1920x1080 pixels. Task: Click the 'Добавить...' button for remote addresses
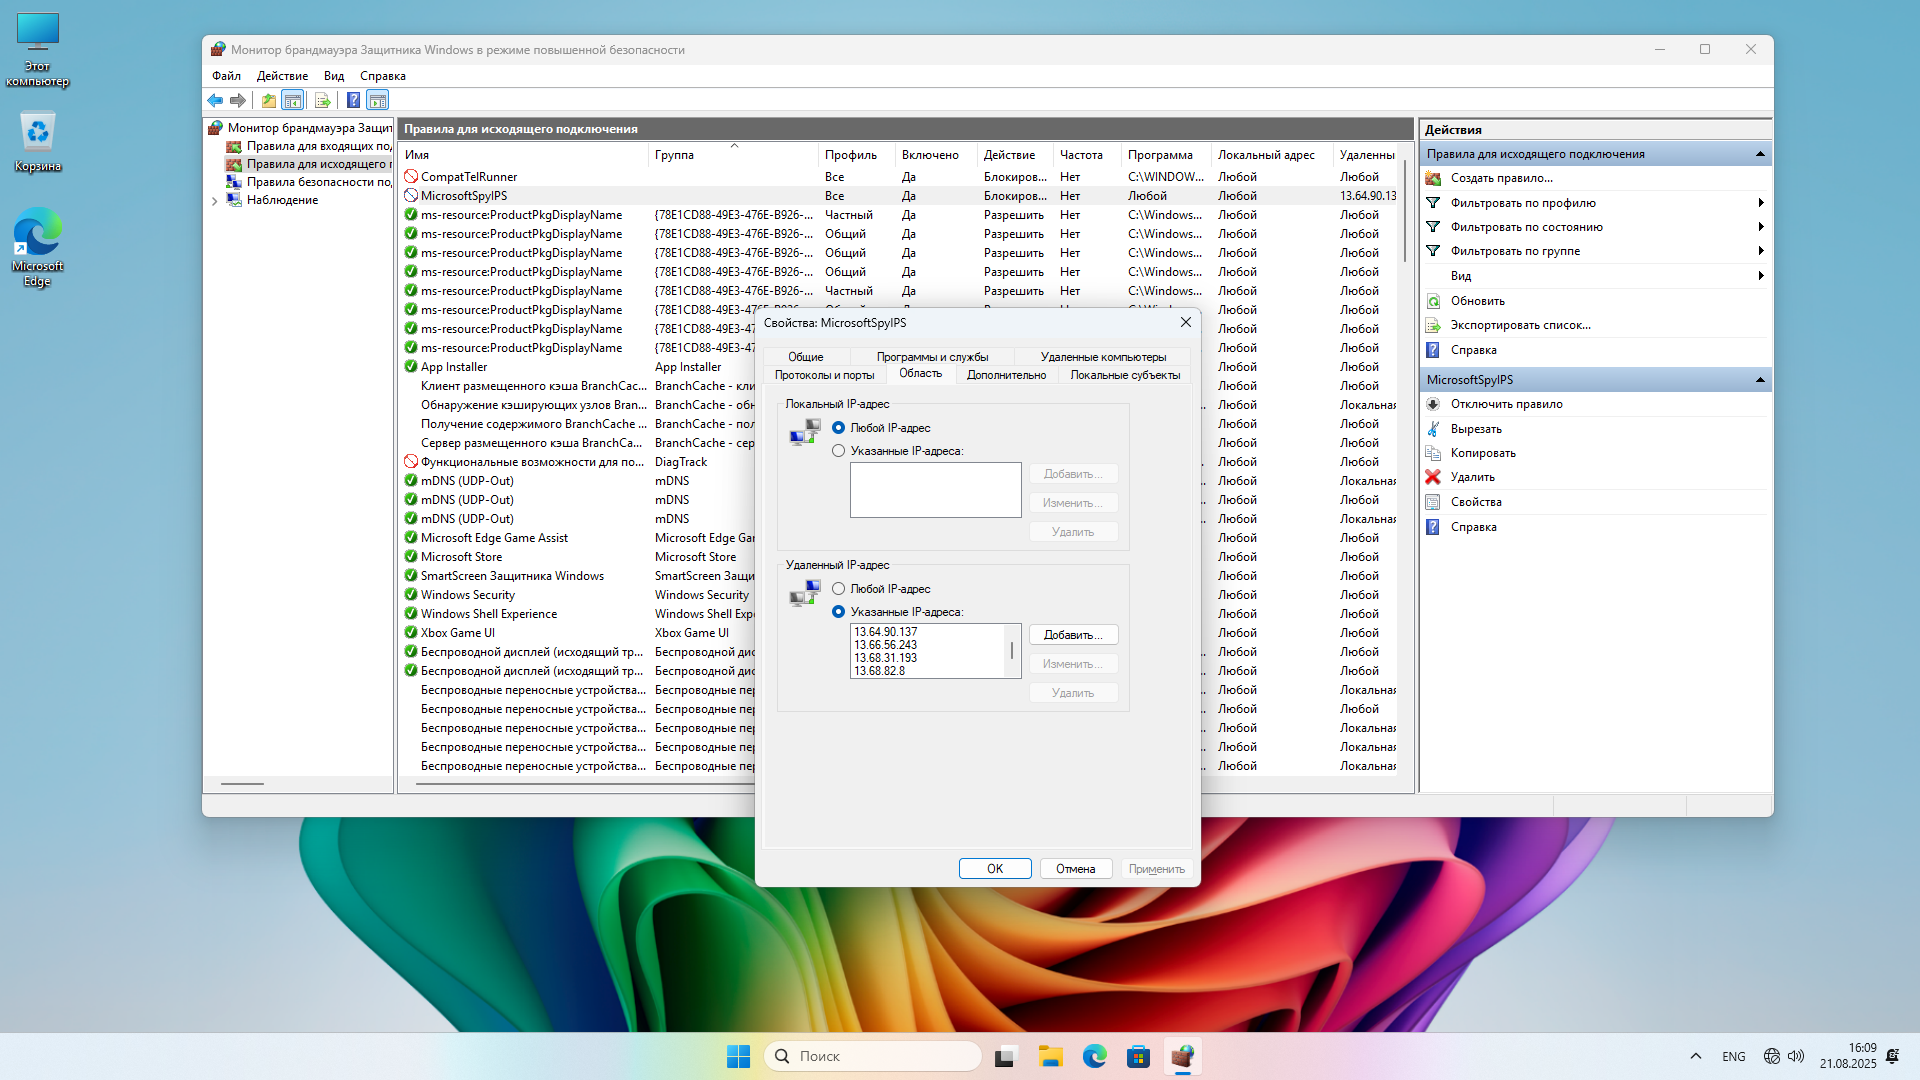point(1073,635)
